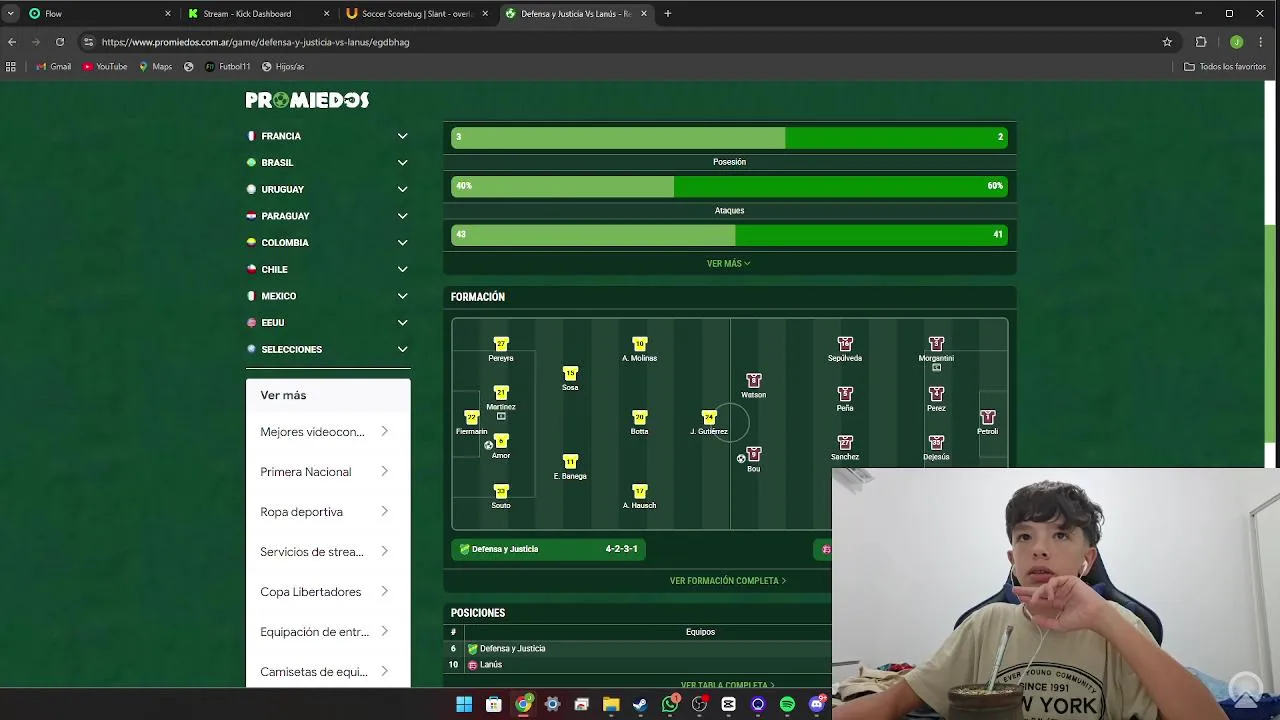Close the Flow tab
Viewport: 1280px width, 720px height.
168,14
